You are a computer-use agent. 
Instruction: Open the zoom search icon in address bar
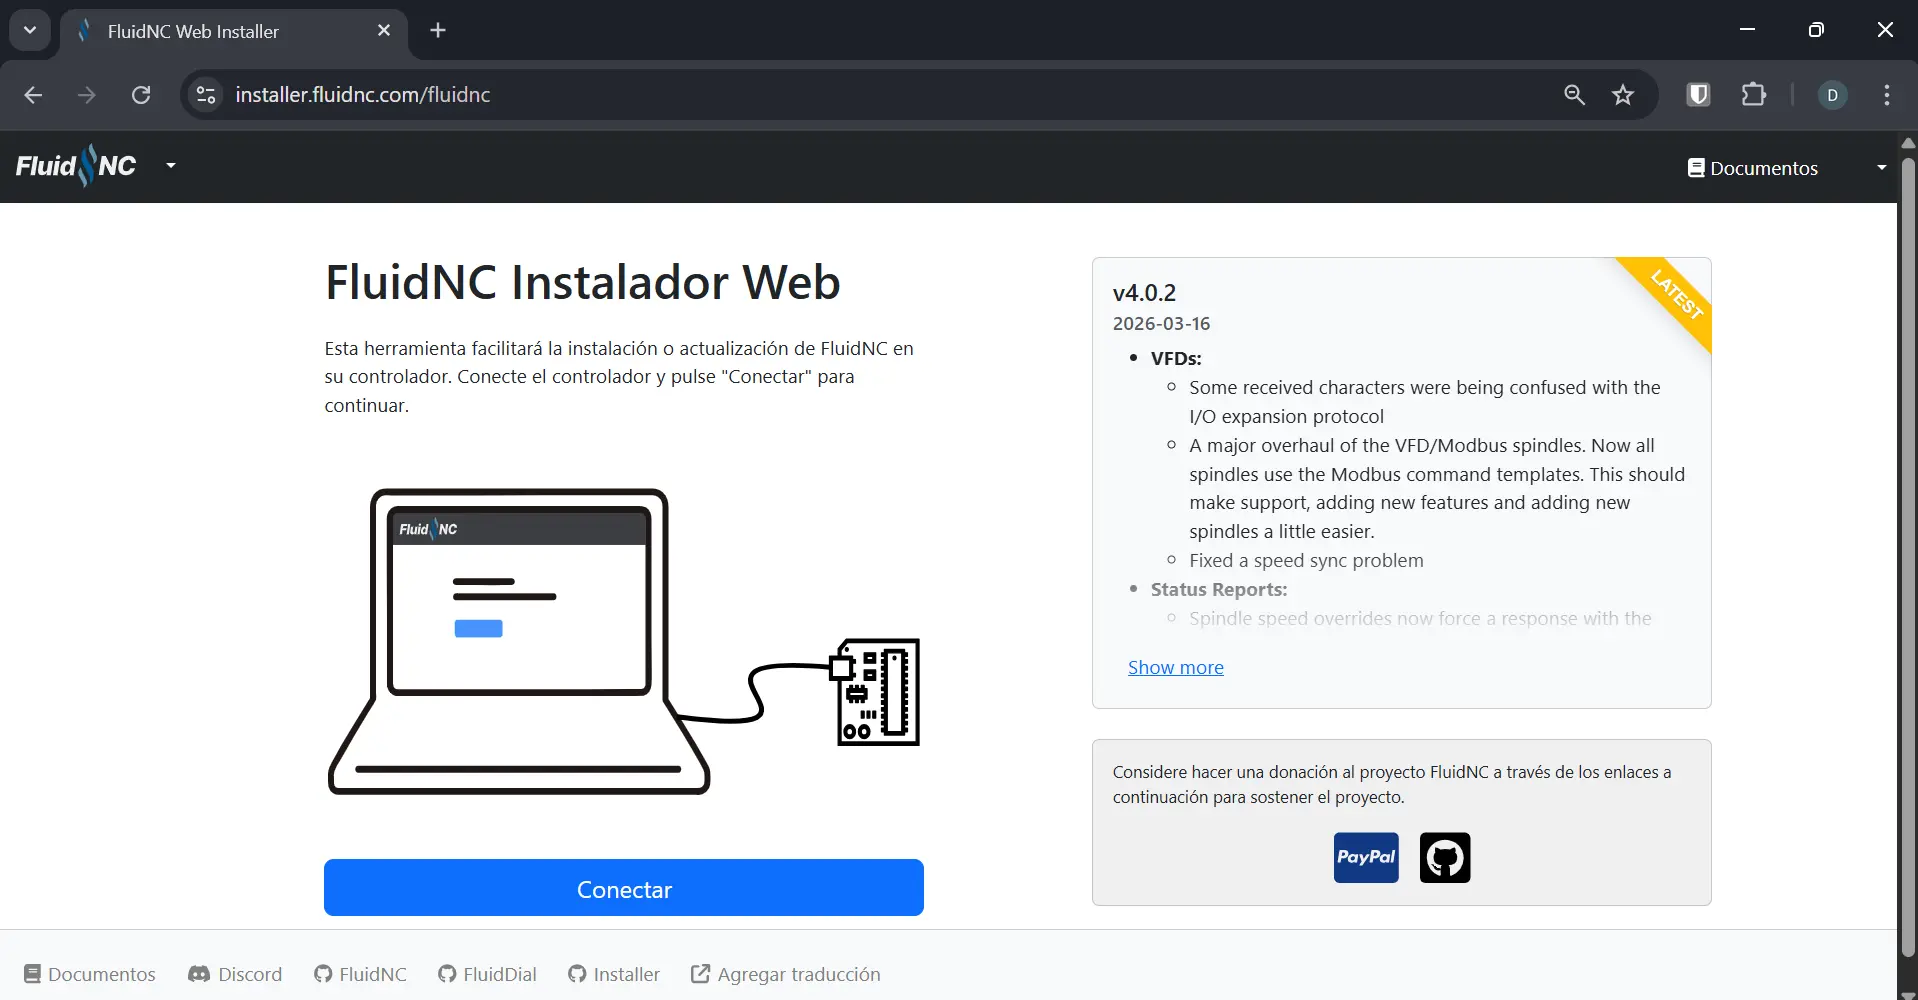pyautogui.click(x=1574, y=94)
